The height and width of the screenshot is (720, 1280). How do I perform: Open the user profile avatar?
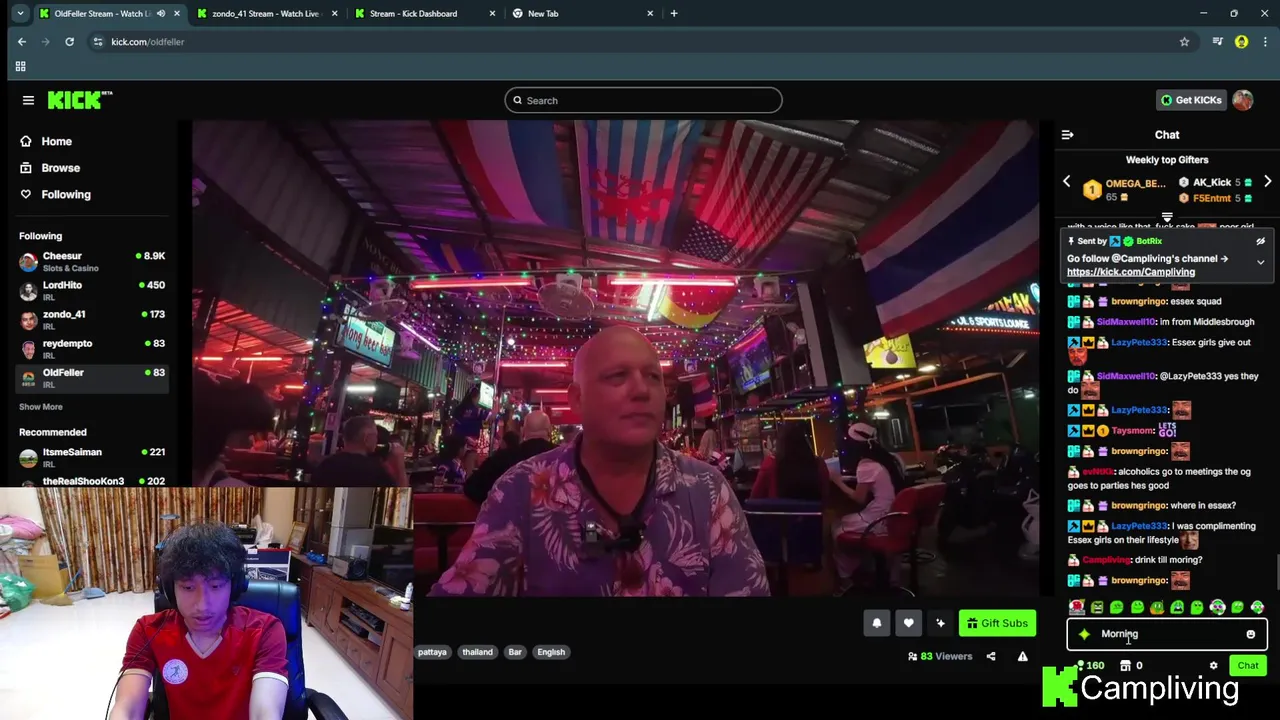click(1242, 100)
